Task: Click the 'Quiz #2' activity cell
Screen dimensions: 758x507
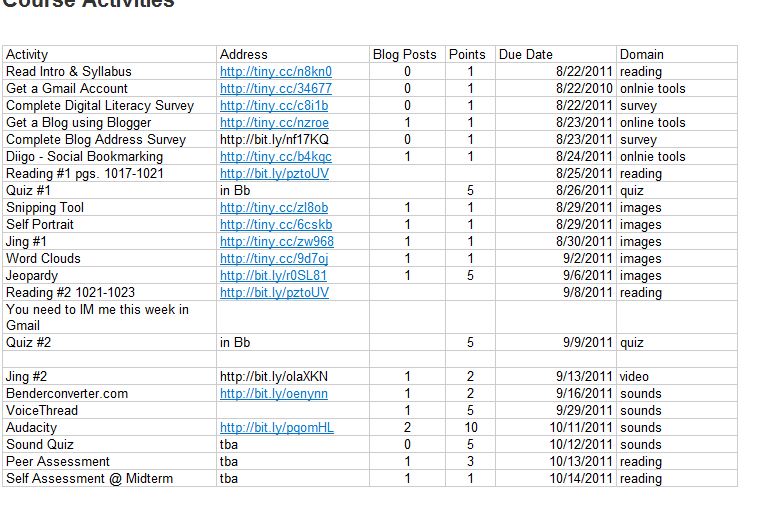Action: point(109,342)
